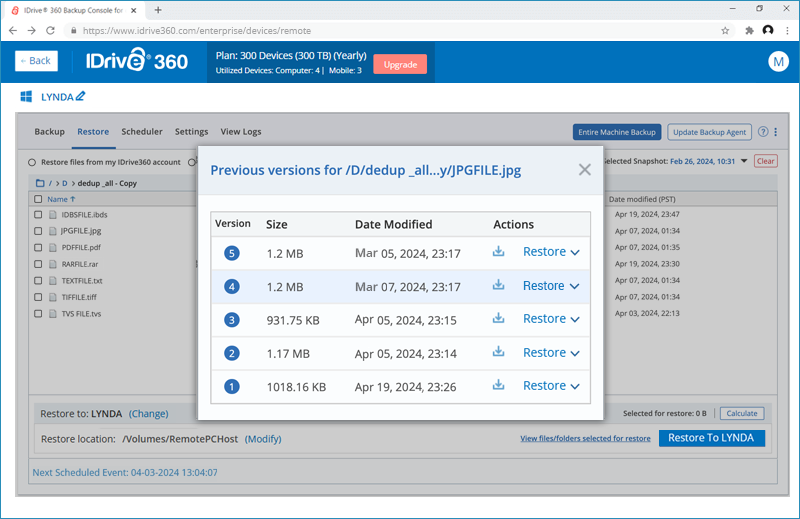This screenshot has width=800, height=519.
Task: Download version 5 of JPGFILE.jpg
Action: pos(498,252)
